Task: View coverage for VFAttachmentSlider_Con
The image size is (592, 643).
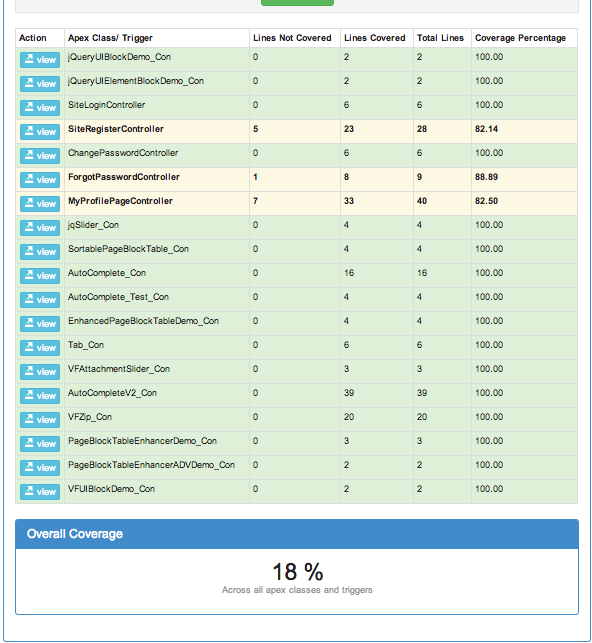Action: tap(40, 372)
